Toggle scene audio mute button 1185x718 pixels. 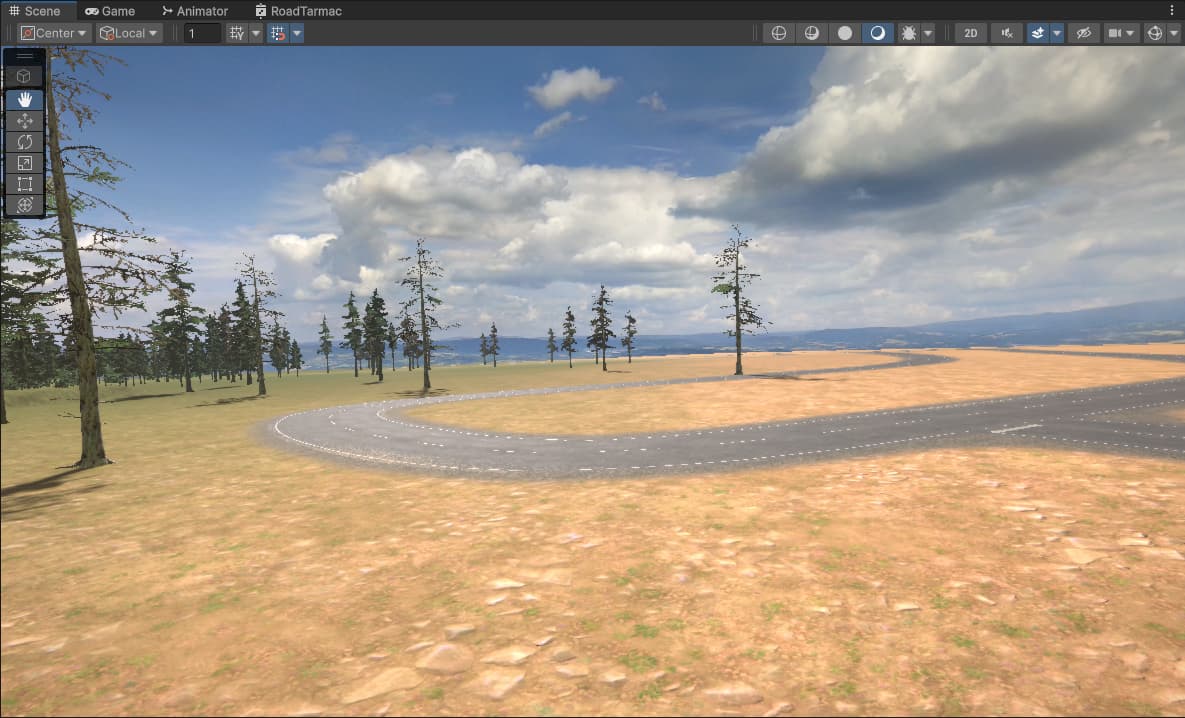(x=1007, y=33)
